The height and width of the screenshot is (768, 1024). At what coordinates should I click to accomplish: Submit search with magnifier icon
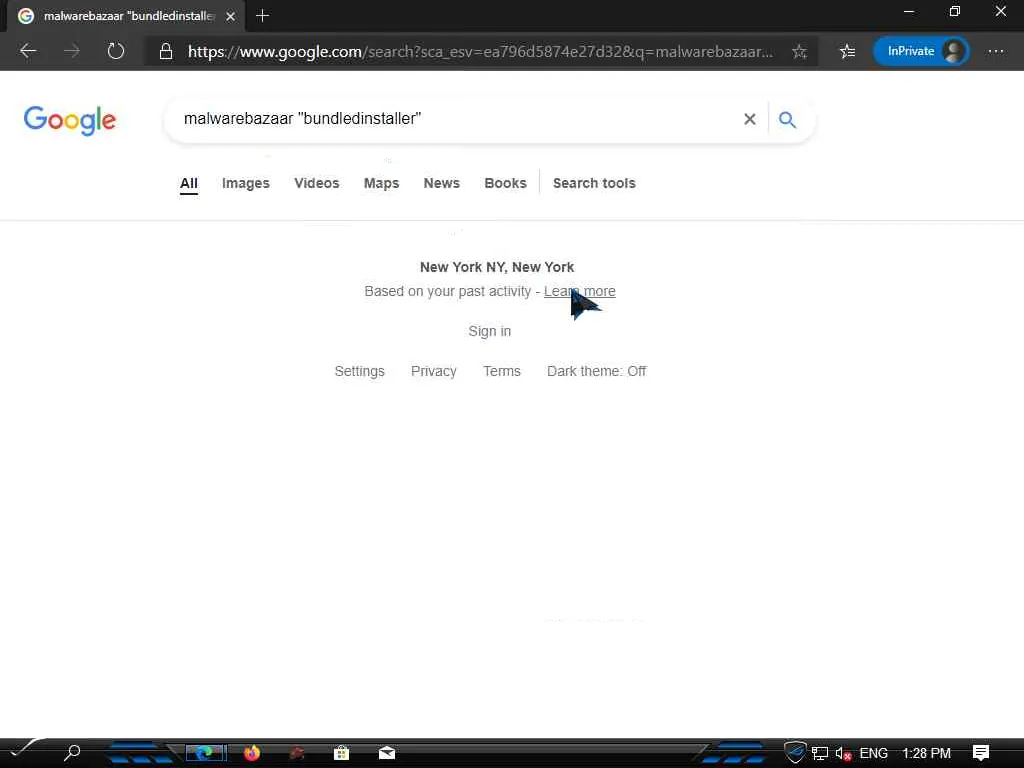click(x=788, y=120)
